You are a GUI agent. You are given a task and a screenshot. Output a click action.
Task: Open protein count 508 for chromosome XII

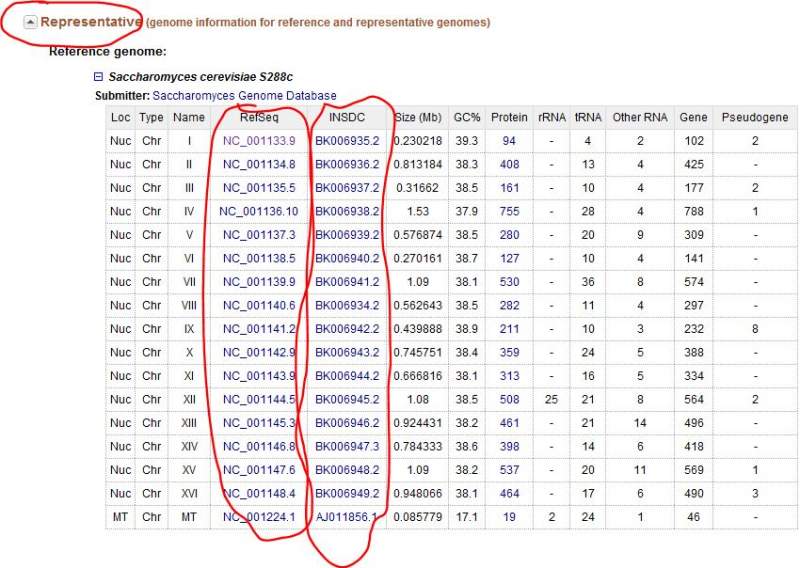509,399
